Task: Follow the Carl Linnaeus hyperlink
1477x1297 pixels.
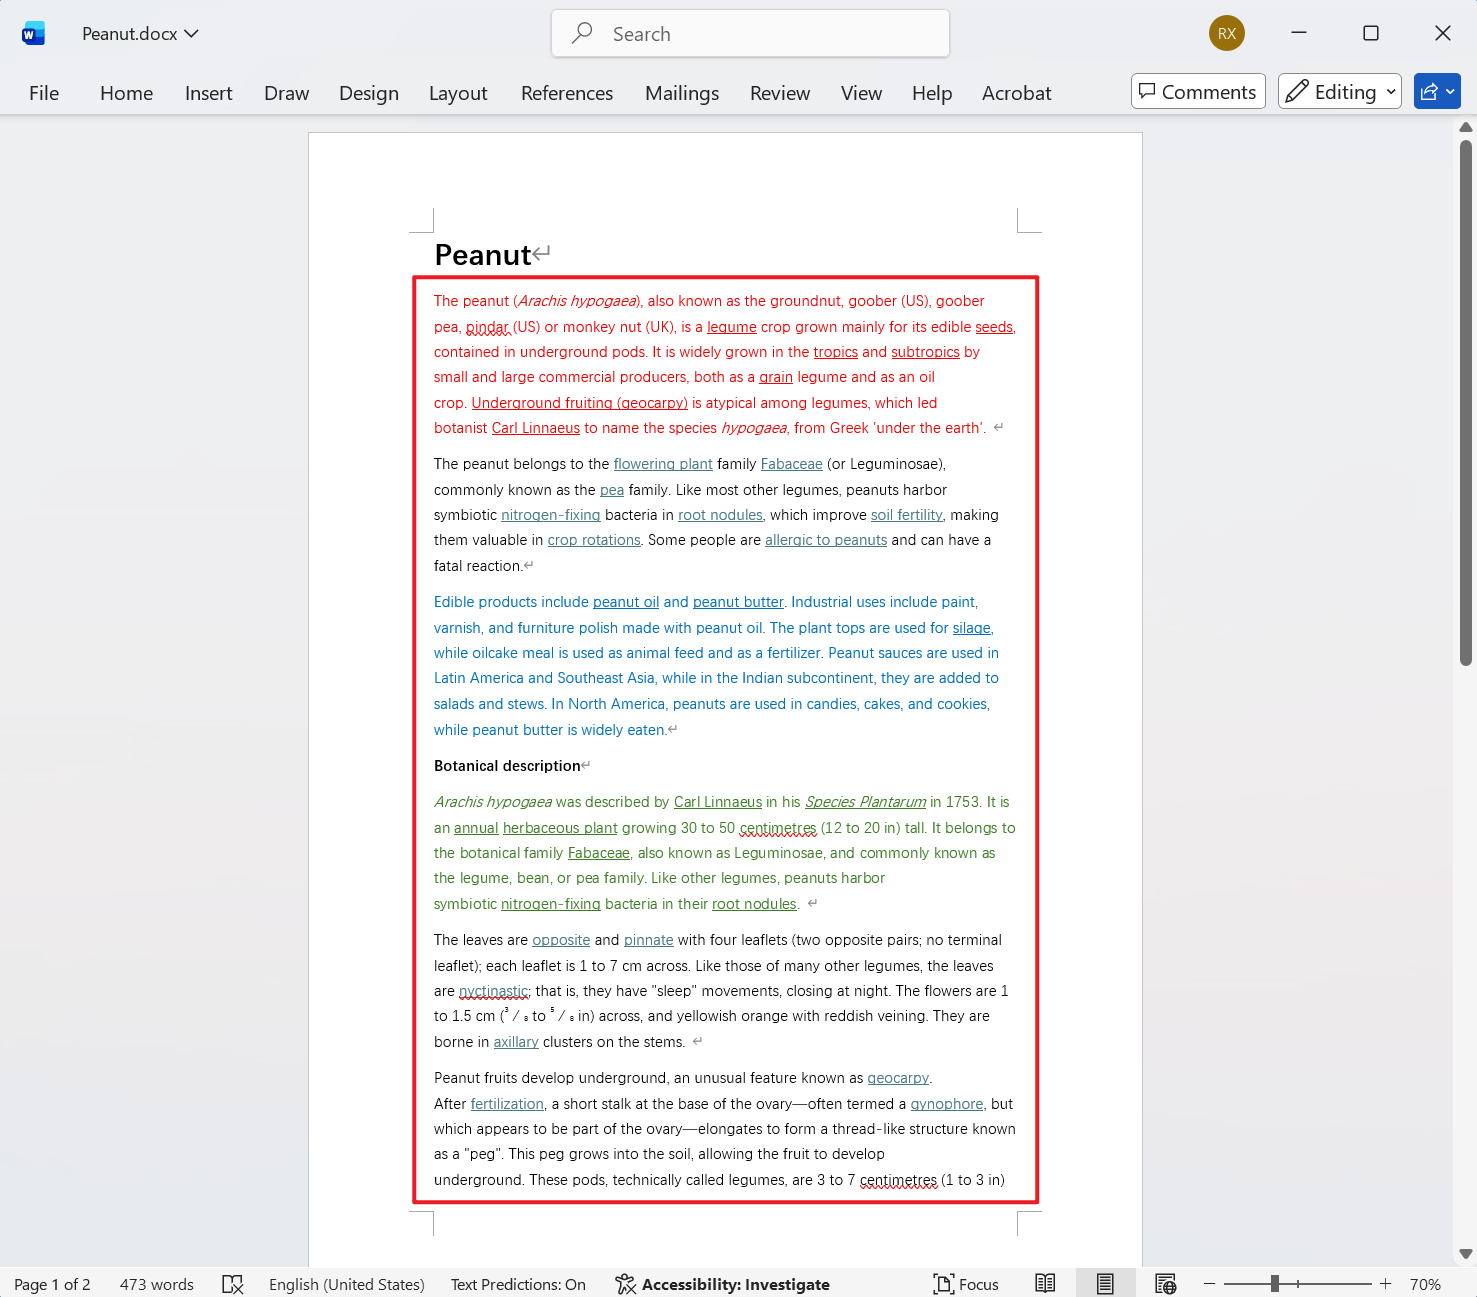Action: [535, 427]
